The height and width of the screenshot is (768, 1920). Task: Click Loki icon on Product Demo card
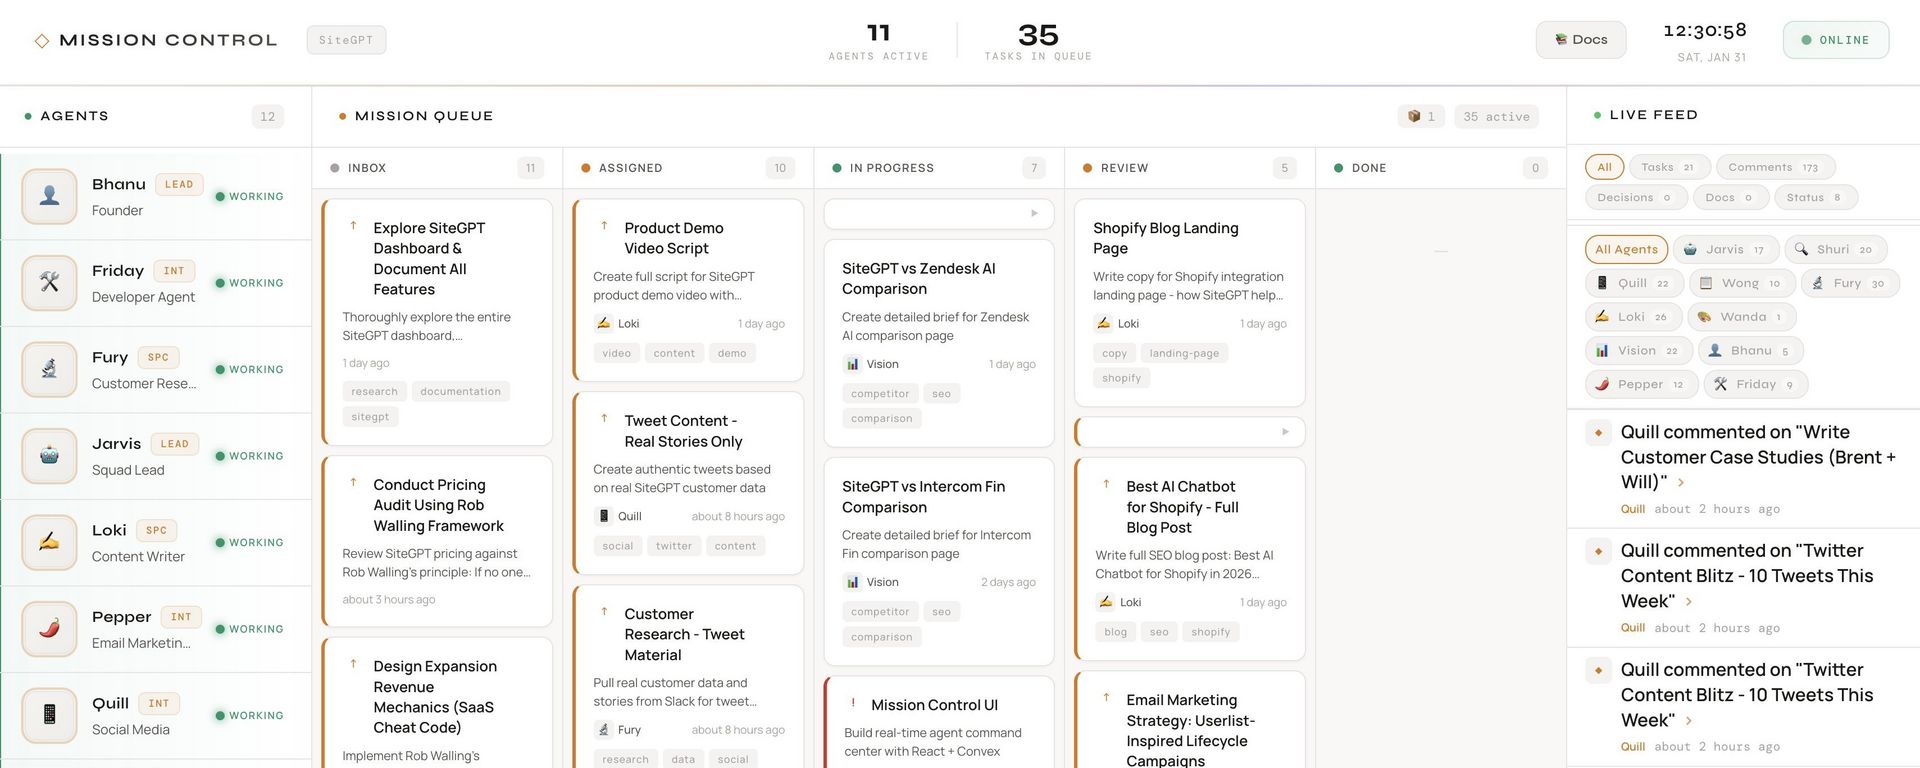[x=603, y=323]
